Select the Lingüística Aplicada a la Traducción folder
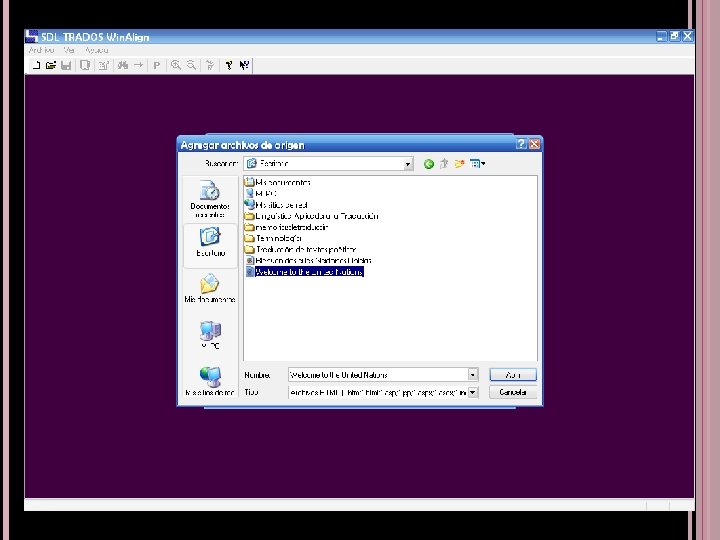Screen dimensions: 720x540 coord(312,216)
